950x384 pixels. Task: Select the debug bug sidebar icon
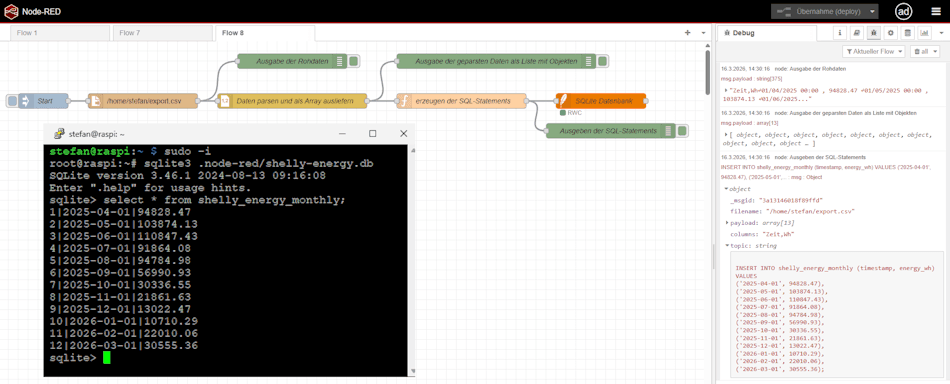(873, 33)
